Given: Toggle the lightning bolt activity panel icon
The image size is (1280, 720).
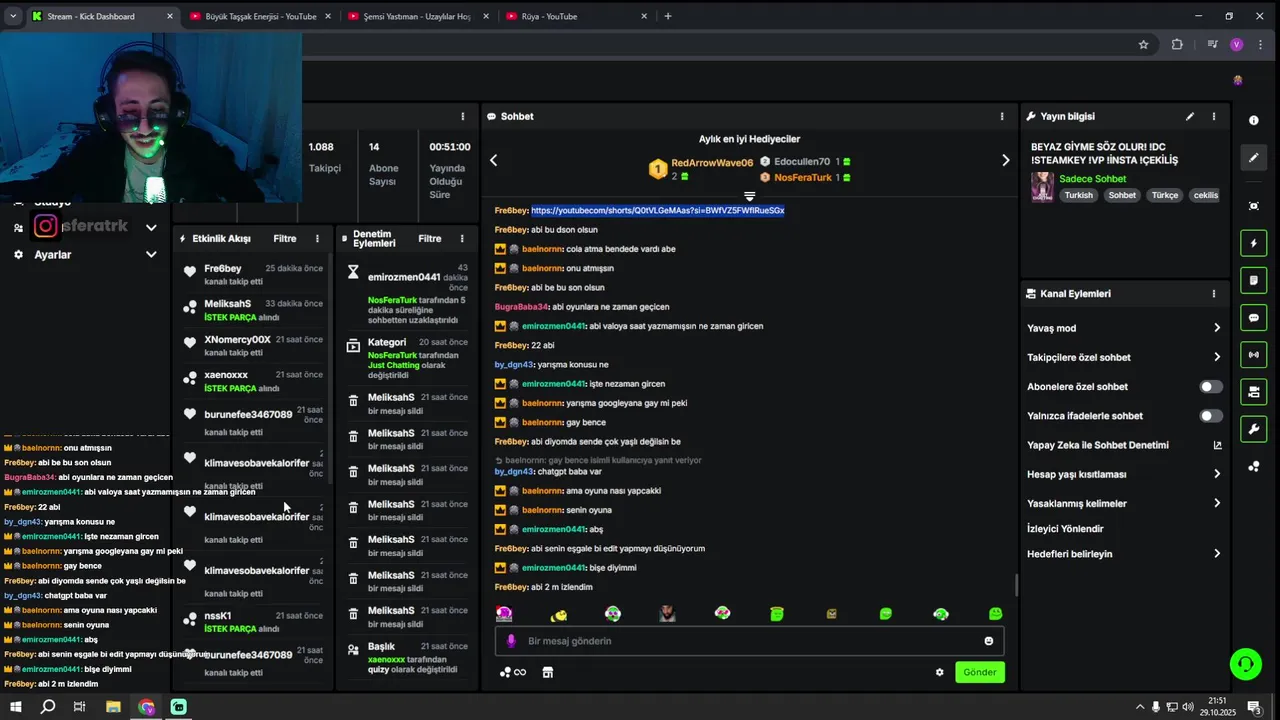Looking at the screenshot, I should click(1253, 243).
